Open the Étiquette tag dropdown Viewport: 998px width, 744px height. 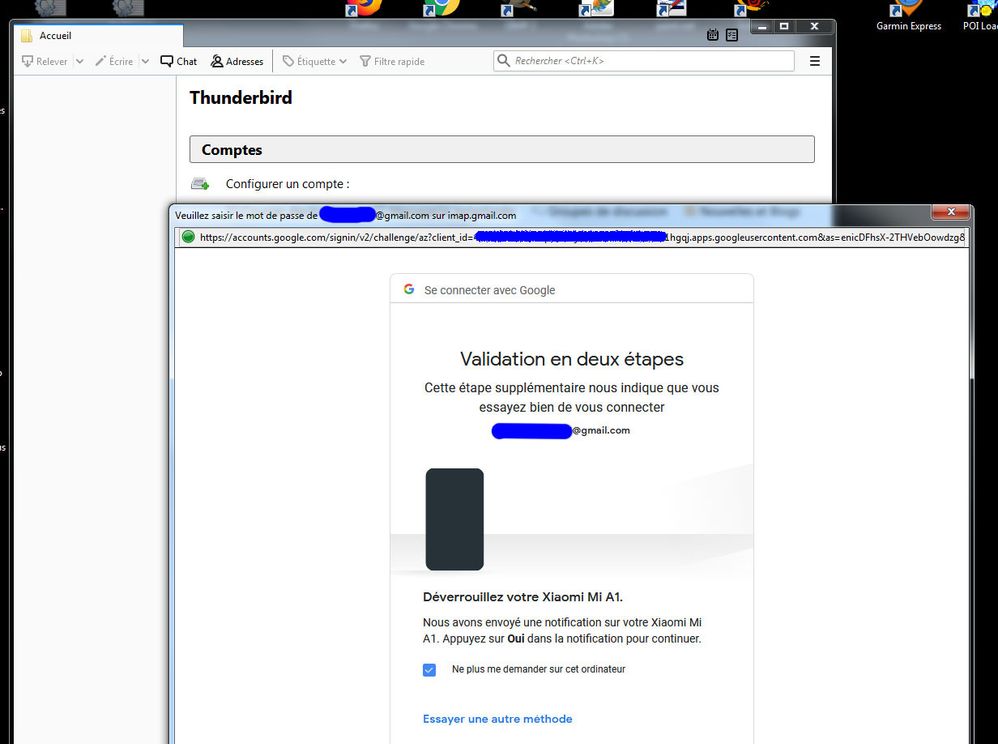[313, 61]
